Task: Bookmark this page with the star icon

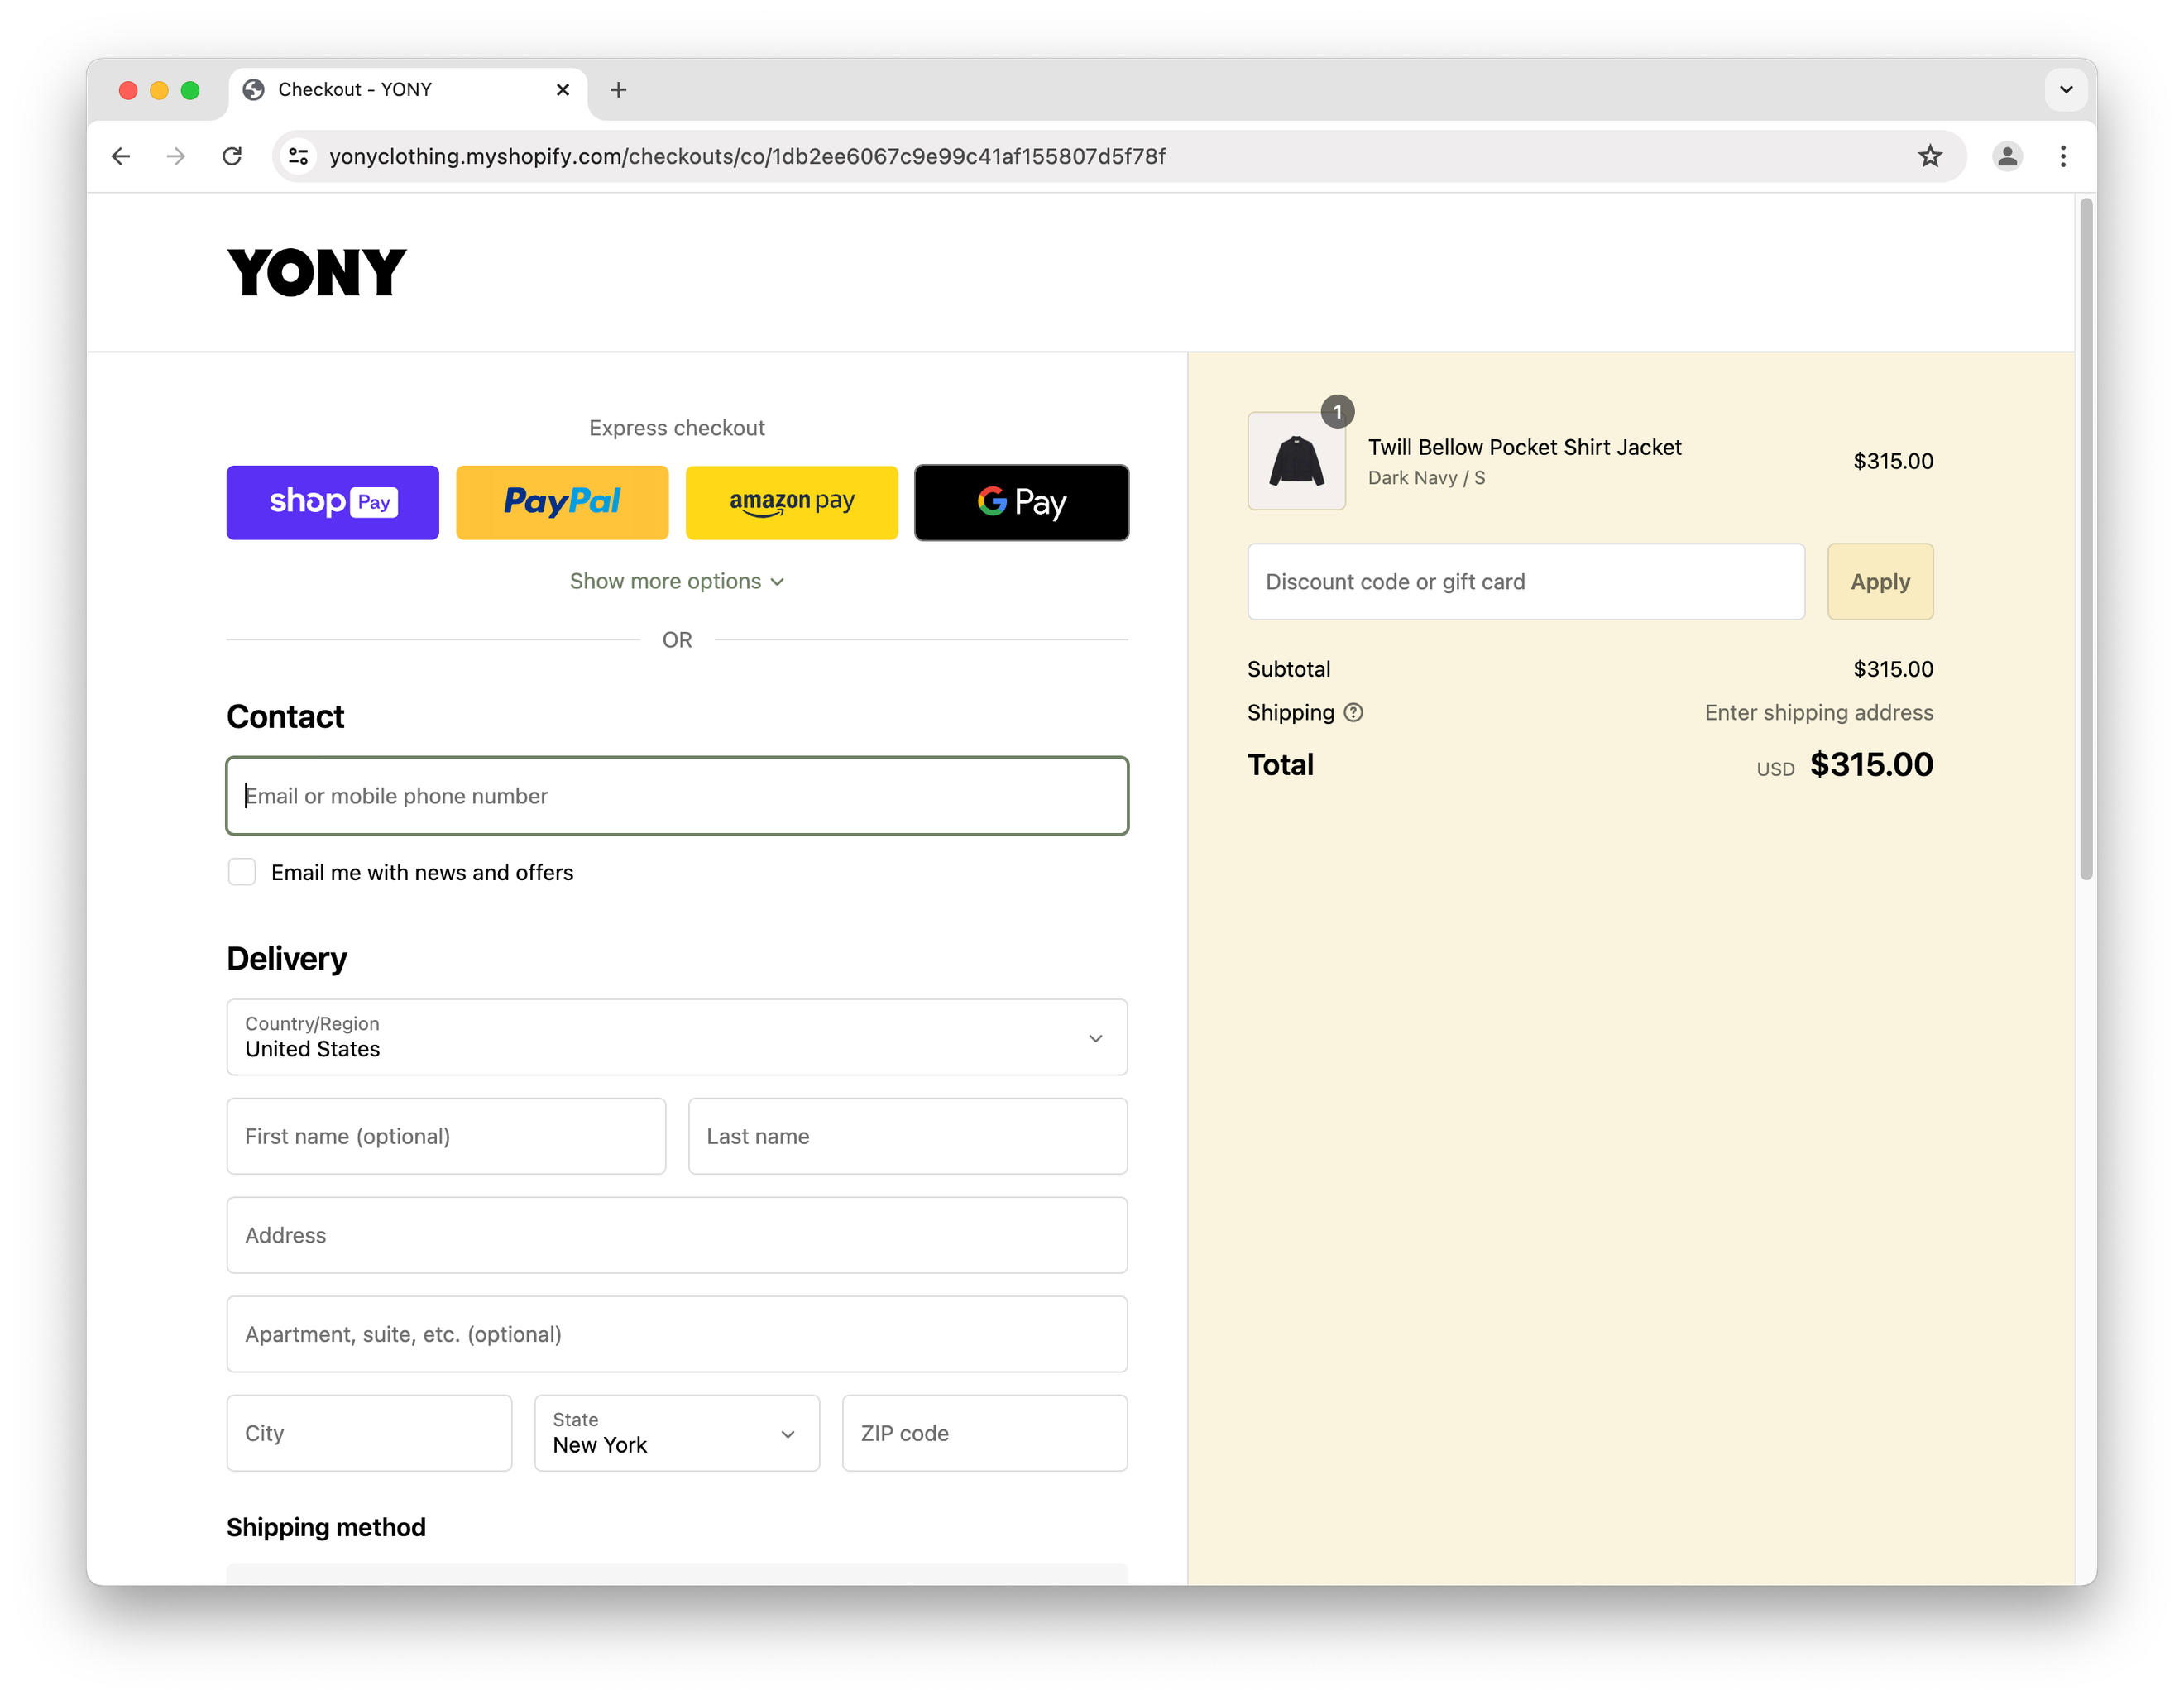Action: coord(1929,156)
